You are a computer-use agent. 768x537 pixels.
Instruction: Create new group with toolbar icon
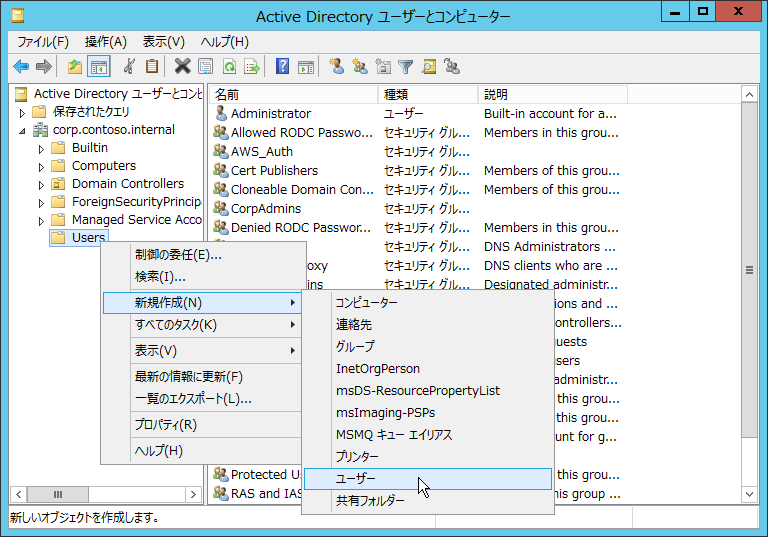click(360, 66)
